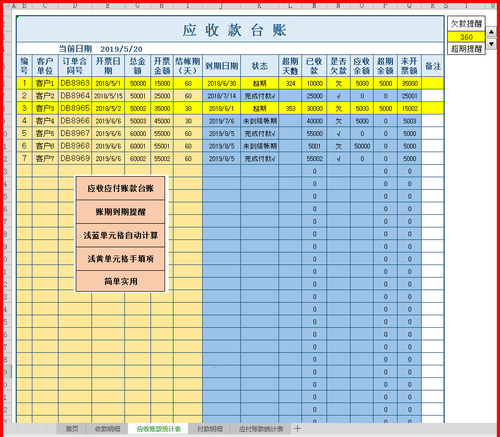
Task: Select order number cell DB8967
Action: tap(75, 133)
